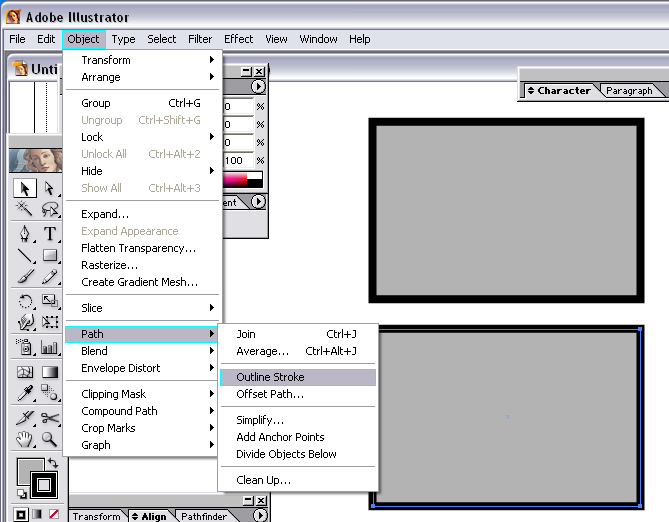This screenshot has height=522, width=669.
Task: Select the Symbol Sprayer tool
Action: [25, 347]
